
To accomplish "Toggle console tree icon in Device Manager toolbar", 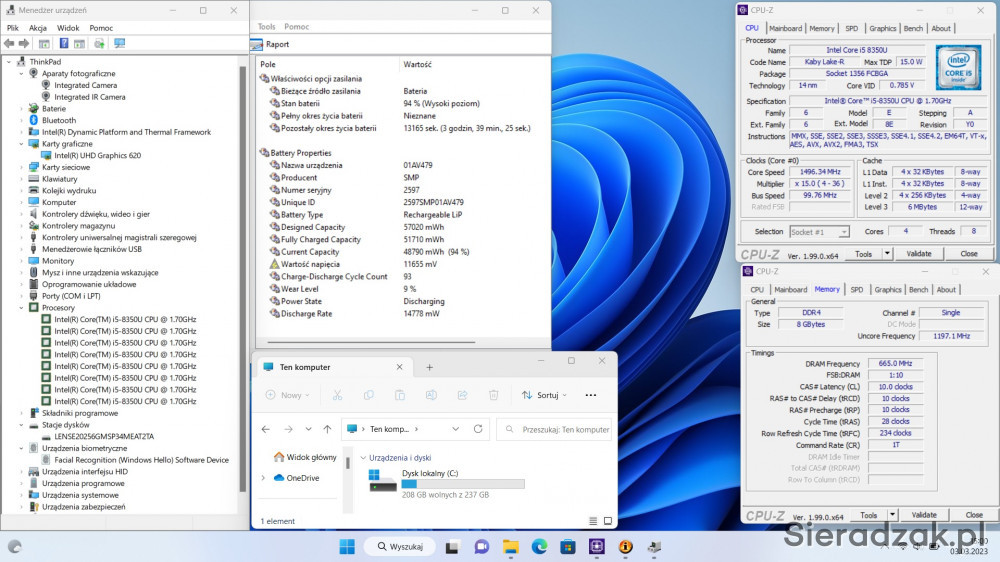I will 44,43.
